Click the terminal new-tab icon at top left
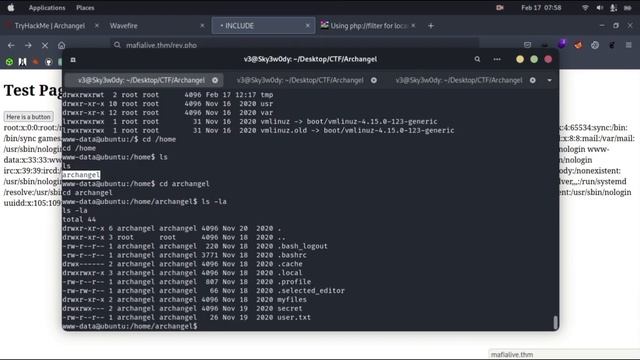This screenshot has width=640, height=360. click(73, 60)
